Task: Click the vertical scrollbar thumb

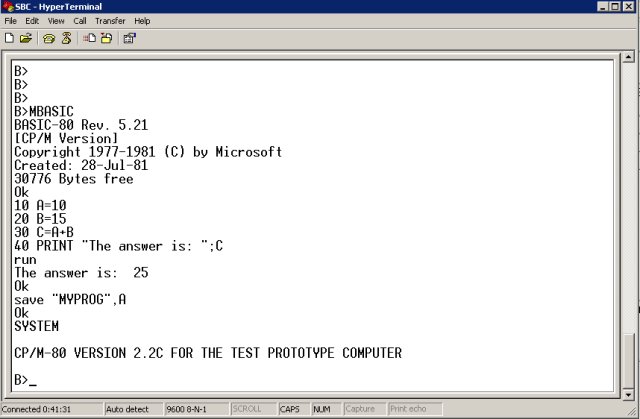Action: click(x=629, y=361)
